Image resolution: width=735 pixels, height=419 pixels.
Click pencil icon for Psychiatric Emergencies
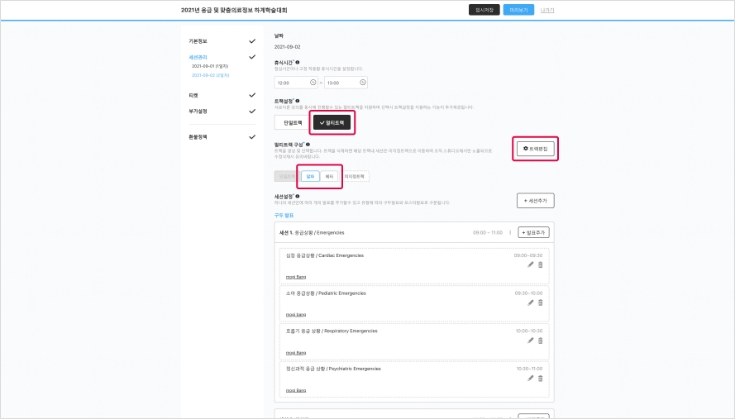coord(530,377)
